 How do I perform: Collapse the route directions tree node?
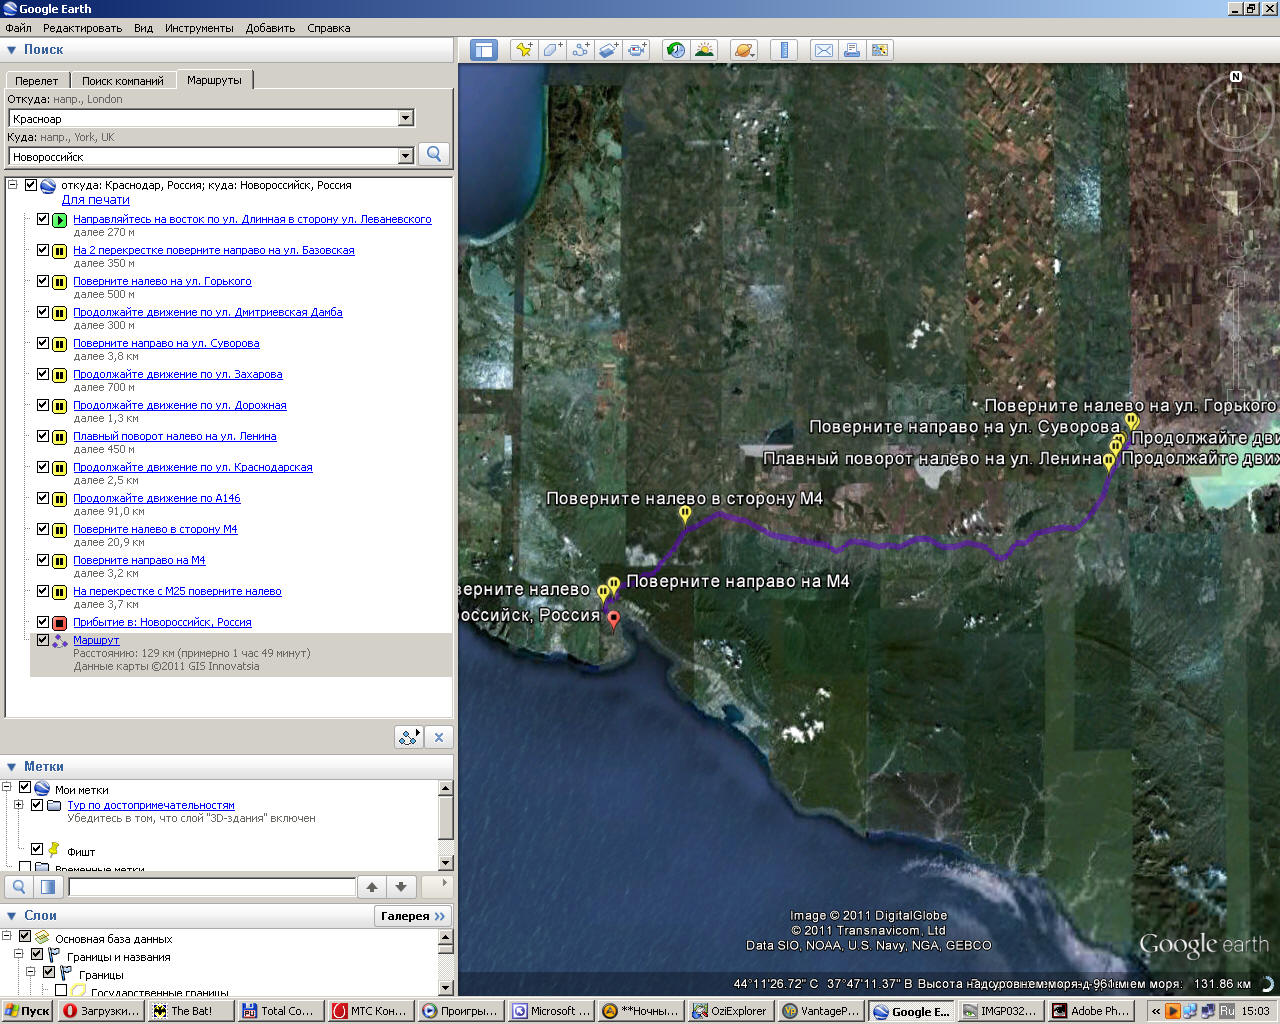[13, 185]
